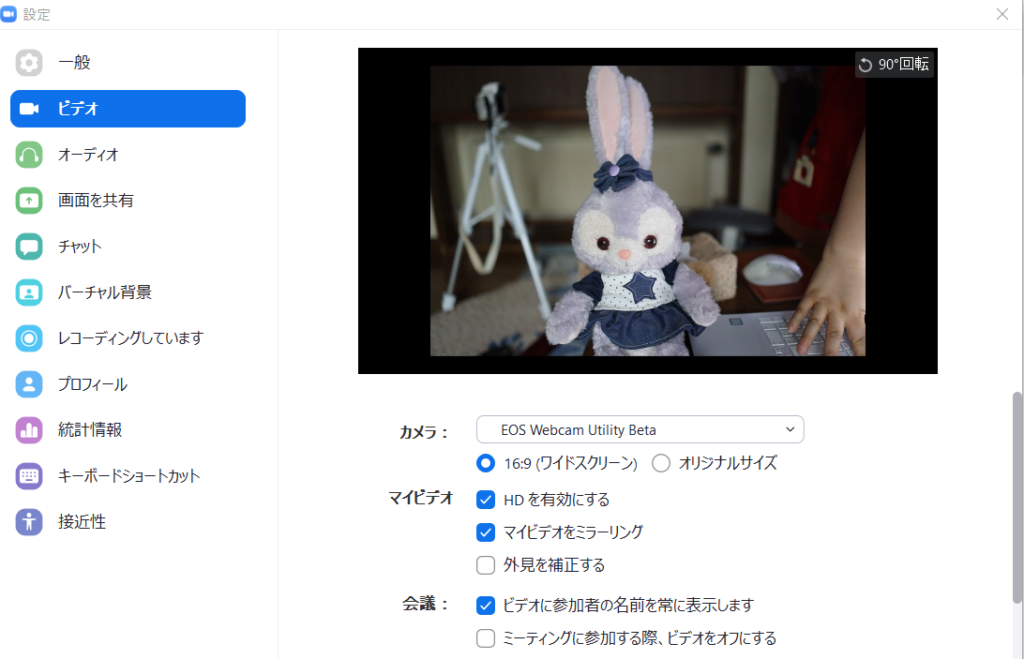Select the ビデオ settings section
Viewport: 1024px width, 659px height.
(128, 108)
